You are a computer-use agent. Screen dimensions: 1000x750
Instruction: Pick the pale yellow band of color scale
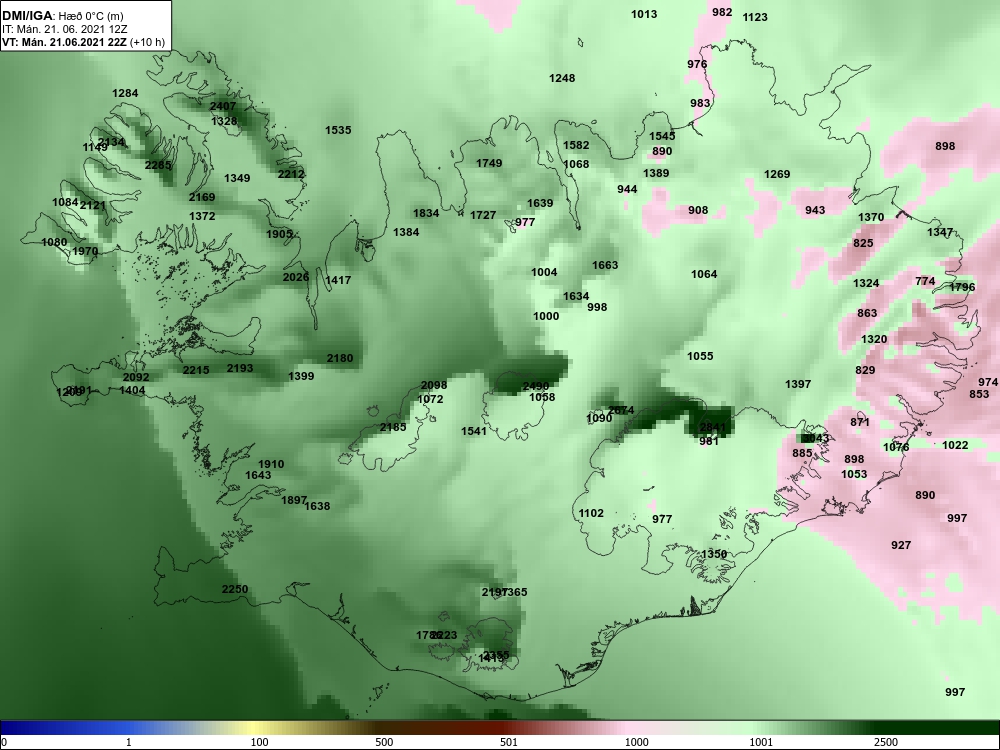tap(255, 728)
